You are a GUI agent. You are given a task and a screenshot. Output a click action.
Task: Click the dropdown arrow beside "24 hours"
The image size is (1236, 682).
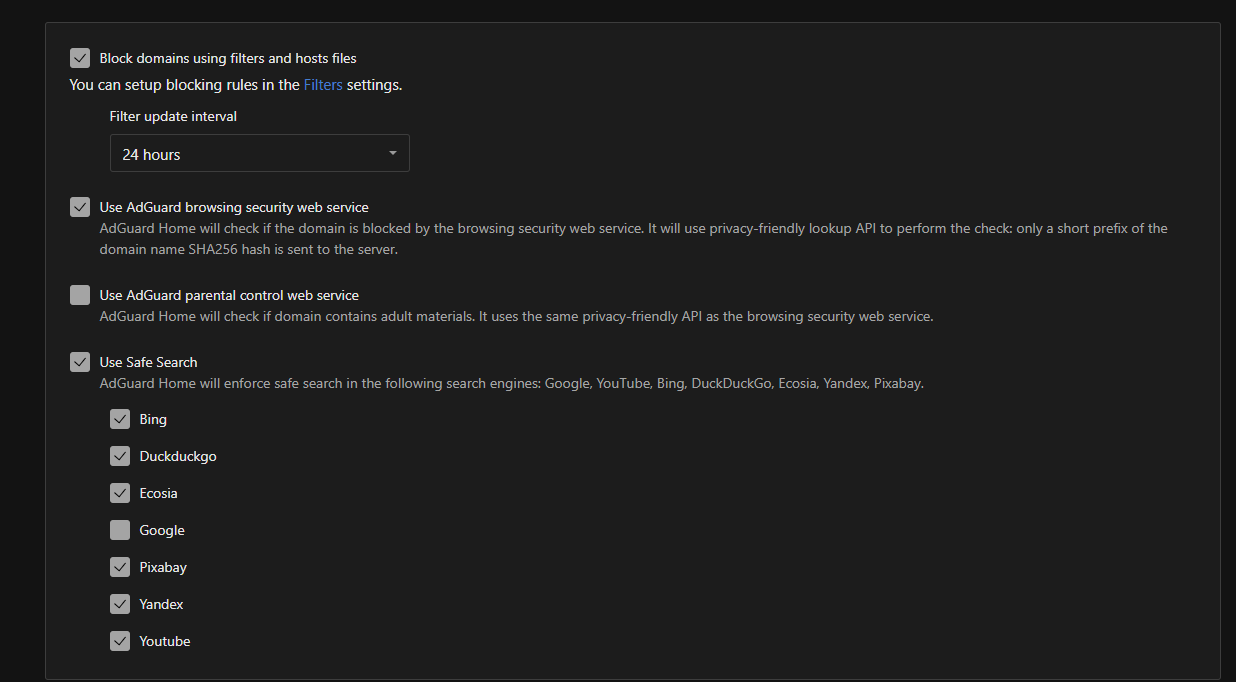point(393,153)
